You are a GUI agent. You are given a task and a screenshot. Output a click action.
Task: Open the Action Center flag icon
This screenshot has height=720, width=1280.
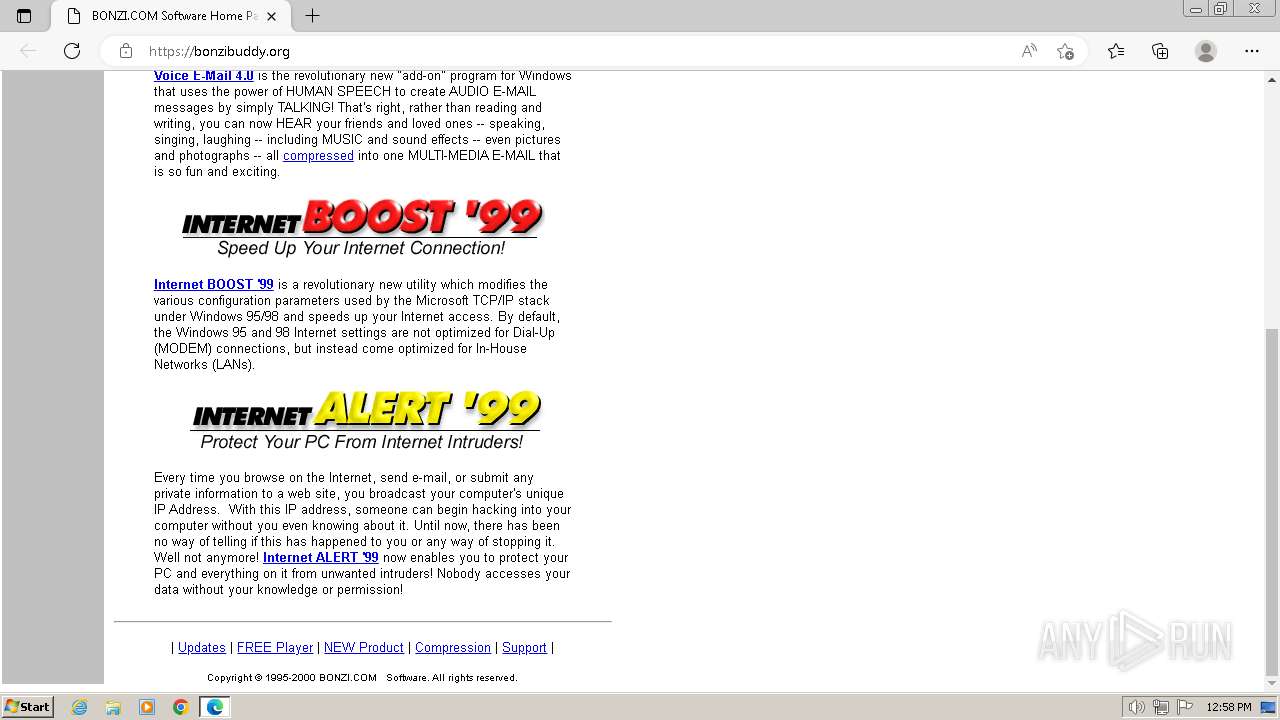(1184, 707)
